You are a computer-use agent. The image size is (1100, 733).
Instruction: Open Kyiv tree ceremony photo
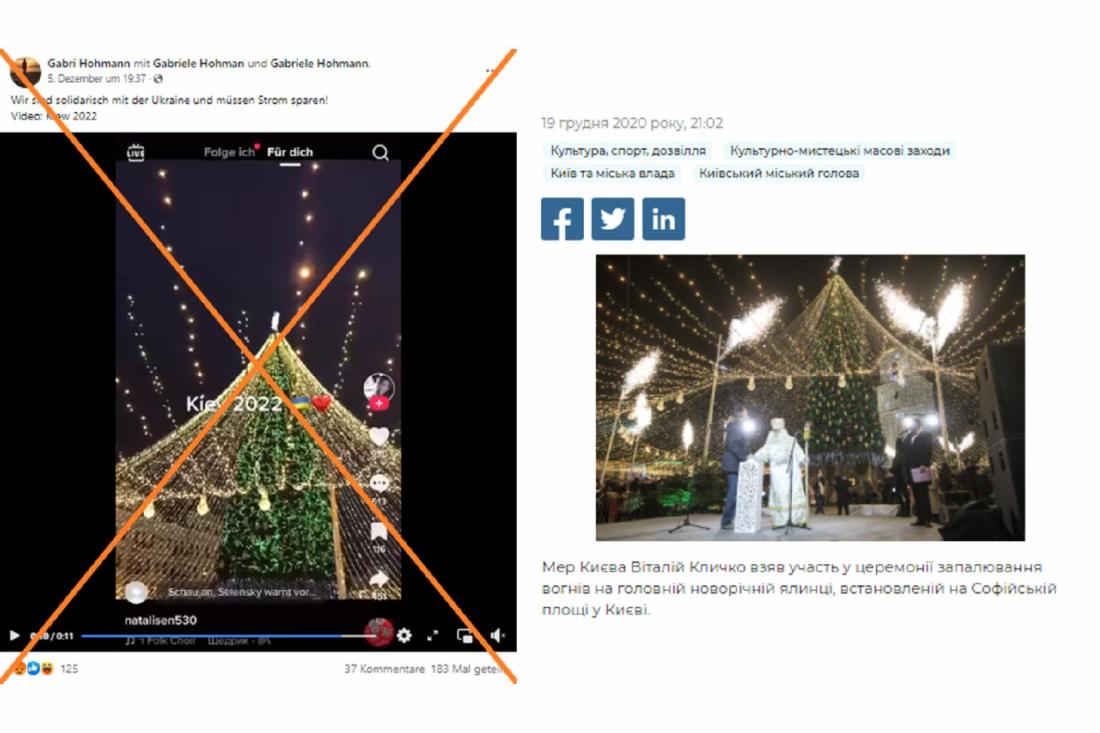(x=810, y=398)
